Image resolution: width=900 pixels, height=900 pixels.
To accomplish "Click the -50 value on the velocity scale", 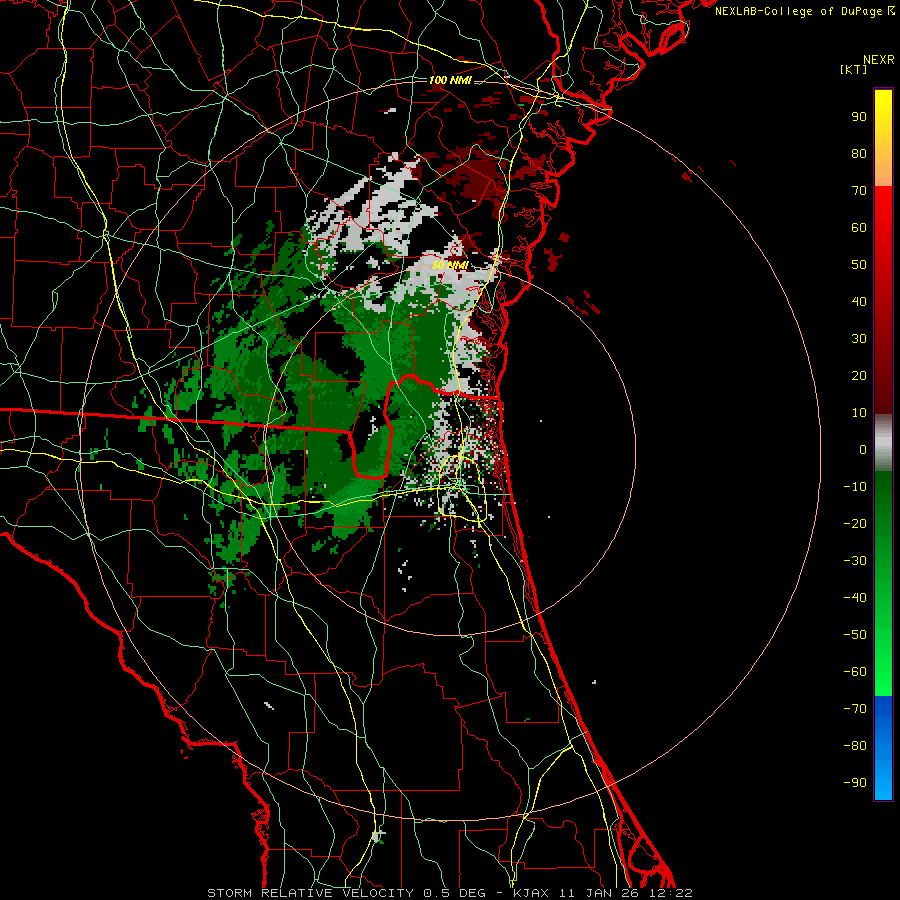I will pyautogui.click(x=855, y=635).
